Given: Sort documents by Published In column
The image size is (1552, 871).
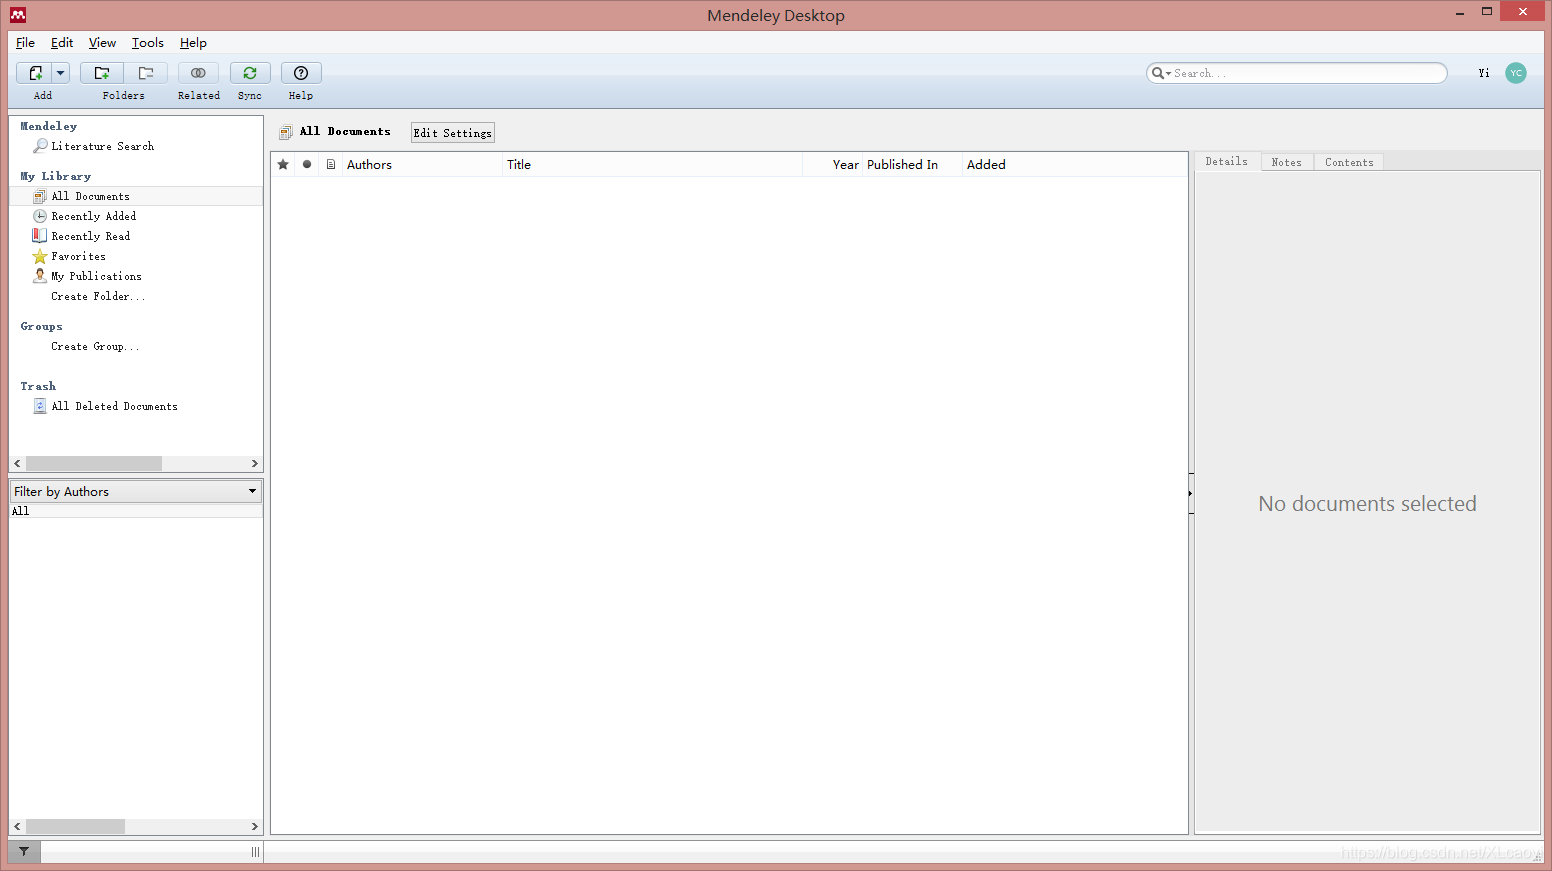Looking at the screenshot, I should pyautogui.click(x=913, y=164).
